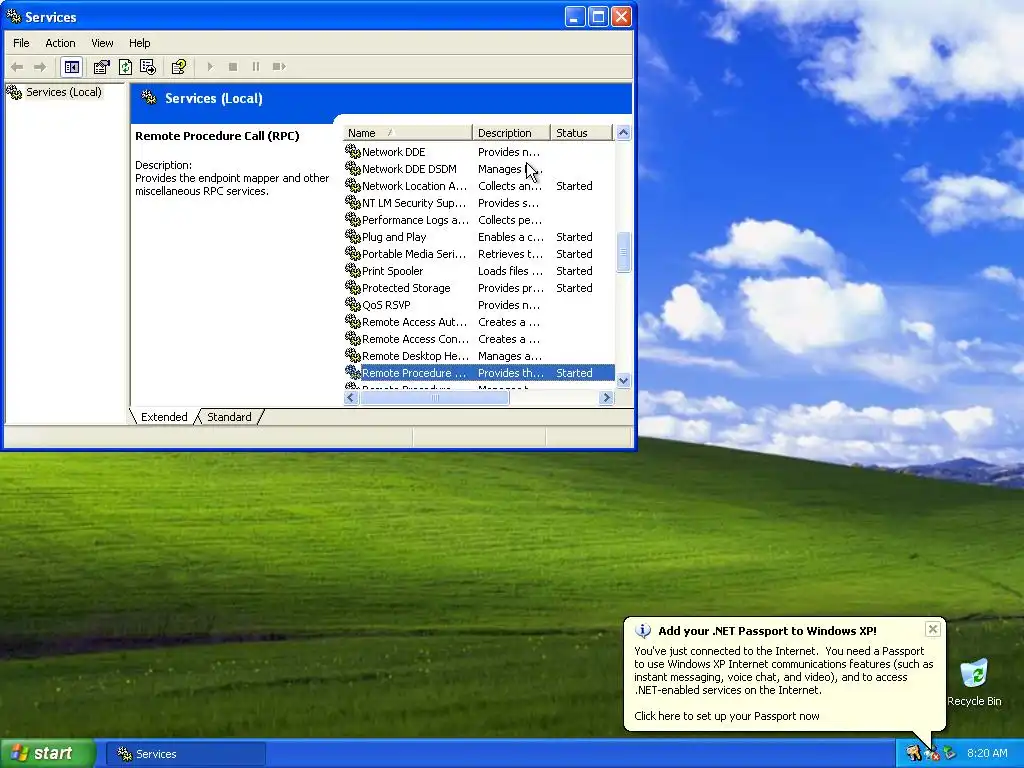Select Services (Local) in console tree
The height and width of the screenshot is (768, 1024).
pyautogui.click(x=64, y=92)
